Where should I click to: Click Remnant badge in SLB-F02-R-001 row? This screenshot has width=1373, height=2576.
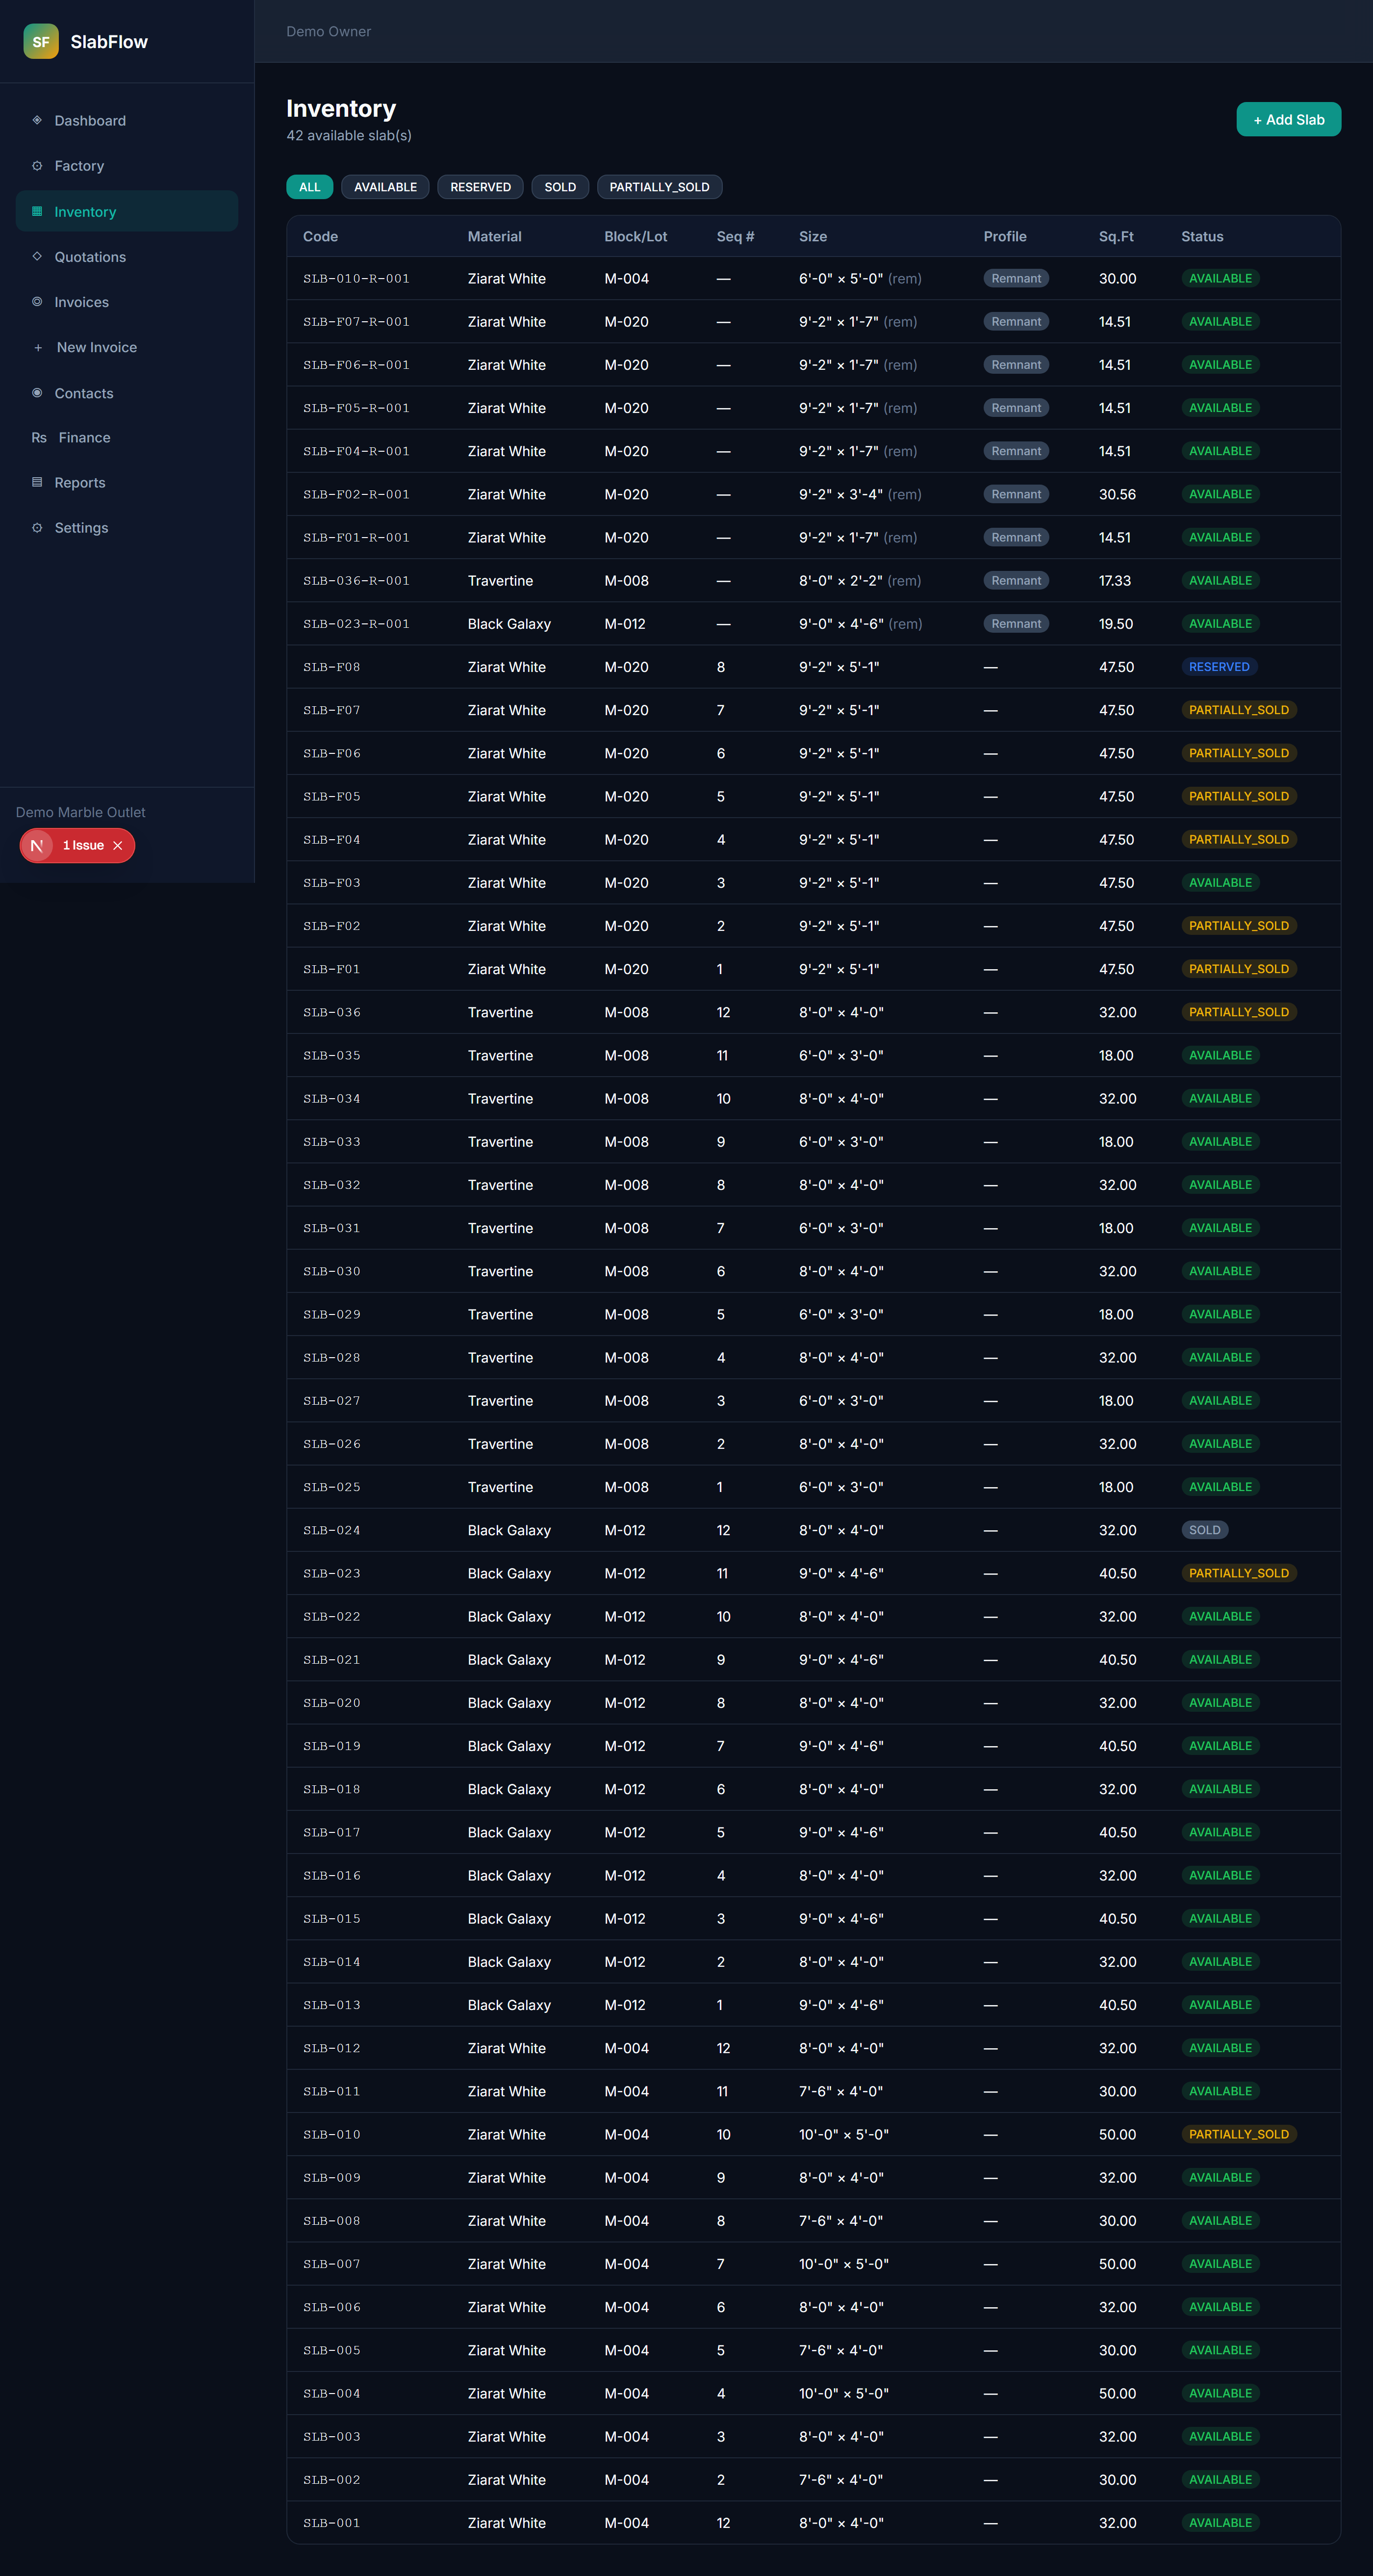coord(1016,495)
